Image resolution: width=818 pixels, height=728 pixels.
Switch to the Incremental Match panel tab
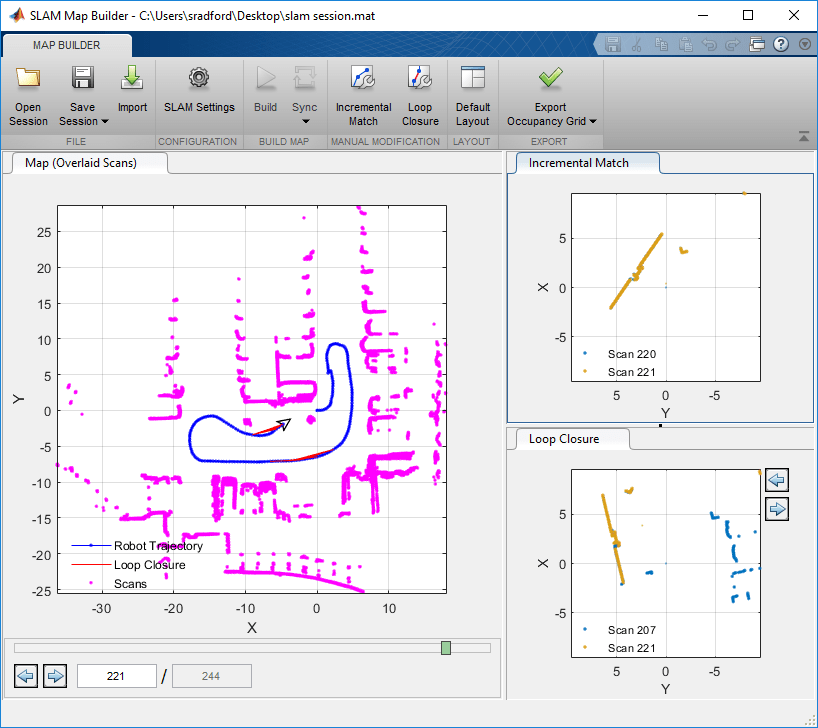tap(579, 163)
